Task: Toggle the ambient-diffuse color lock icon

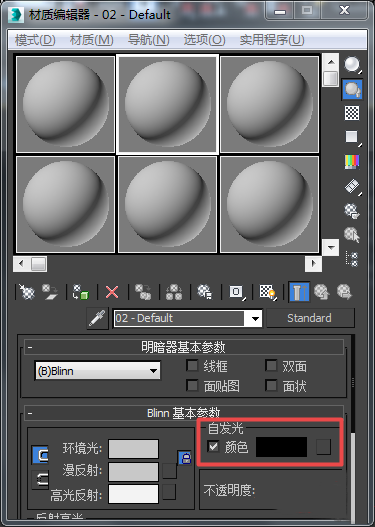Action: click(x=185, y=458)
